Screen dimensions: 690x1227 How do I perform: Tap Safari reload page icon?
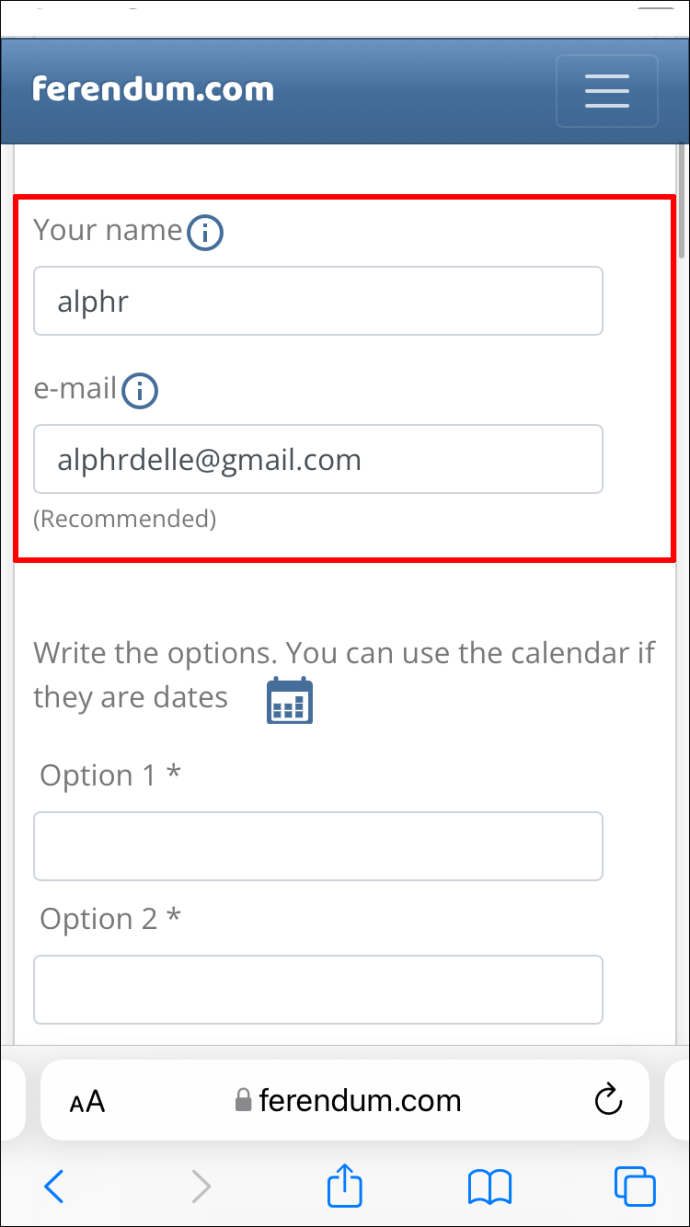click(608, 1101)
